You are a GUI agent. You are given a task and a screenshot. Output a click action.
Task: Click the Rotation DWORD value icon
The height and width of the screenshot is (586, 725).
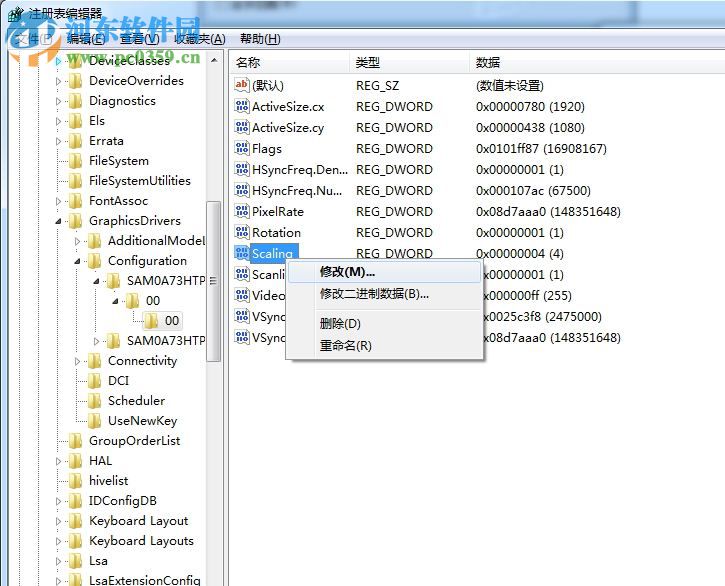(x=242, y=232)
